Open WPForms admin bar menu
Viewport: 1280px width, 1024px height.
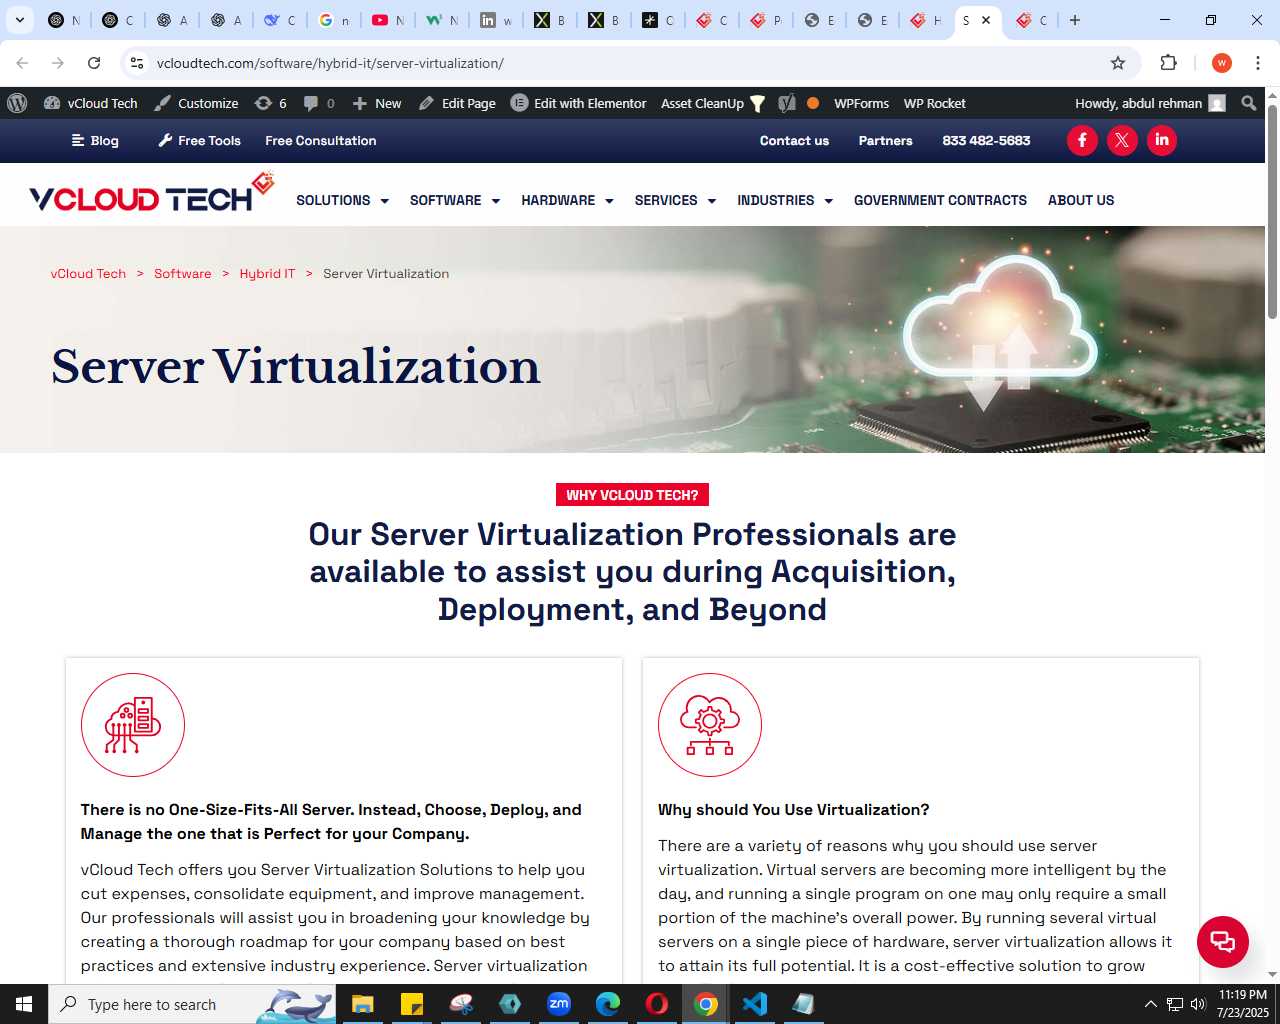pyautogui.click(x=861, y=103)
